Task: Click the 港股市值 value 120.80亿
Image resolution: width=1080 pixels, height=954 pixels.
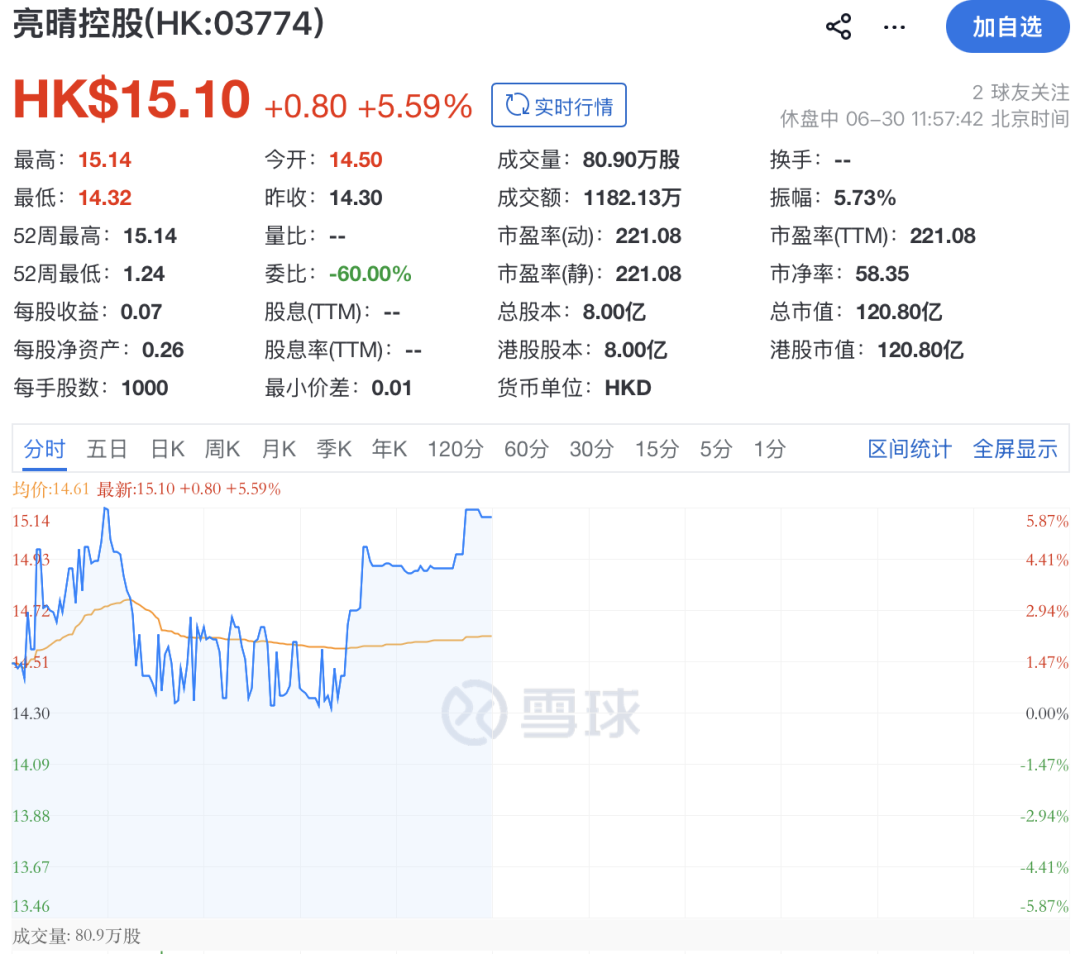Action: [x=920, y=350]
